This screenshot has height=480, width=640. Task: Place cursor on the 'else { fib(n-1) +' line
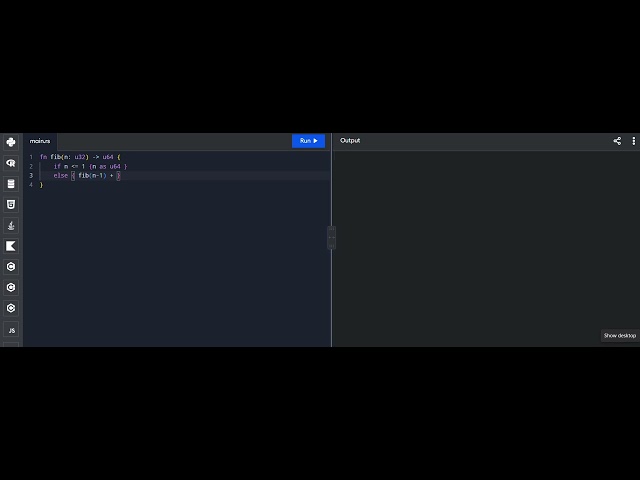coord(87,176)
